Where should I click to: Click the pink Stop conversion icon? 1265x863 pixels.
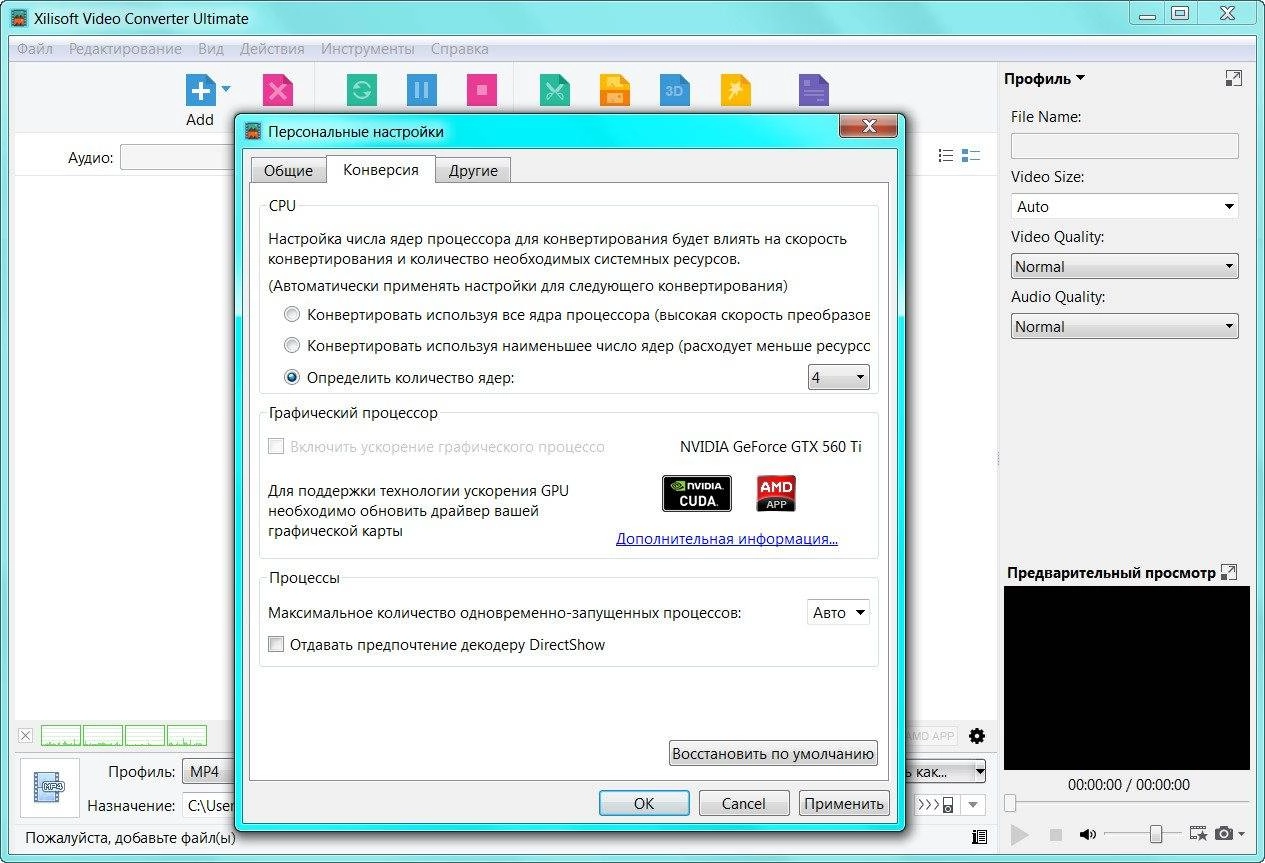(x=482, y=91)
